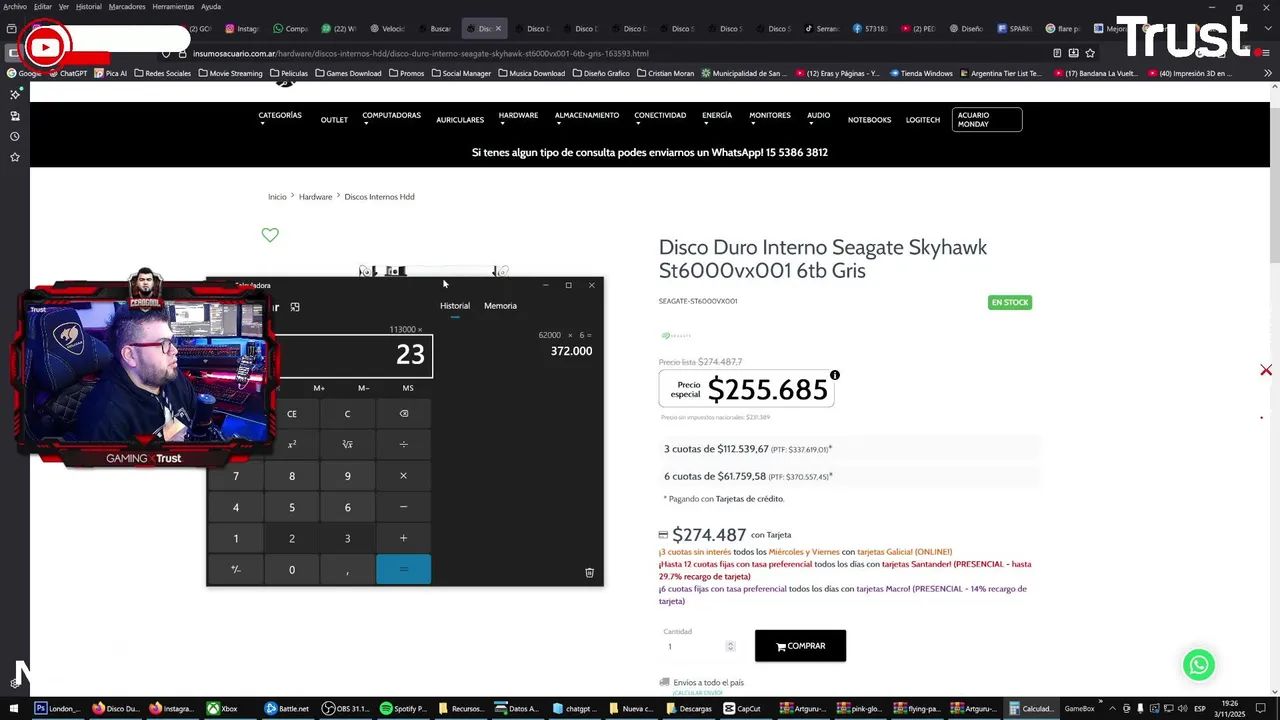Adjust quantity with stepper arrows

coord(730,647)
